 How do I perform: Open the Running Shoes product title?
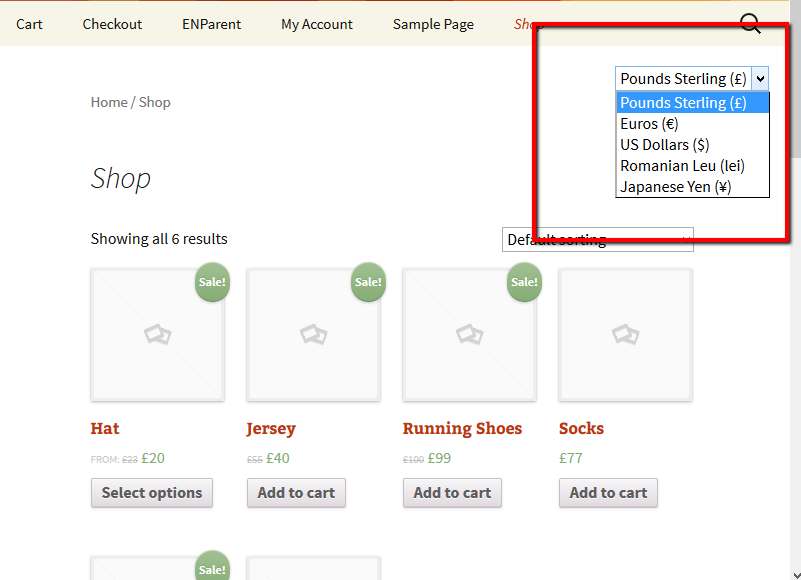462,428
